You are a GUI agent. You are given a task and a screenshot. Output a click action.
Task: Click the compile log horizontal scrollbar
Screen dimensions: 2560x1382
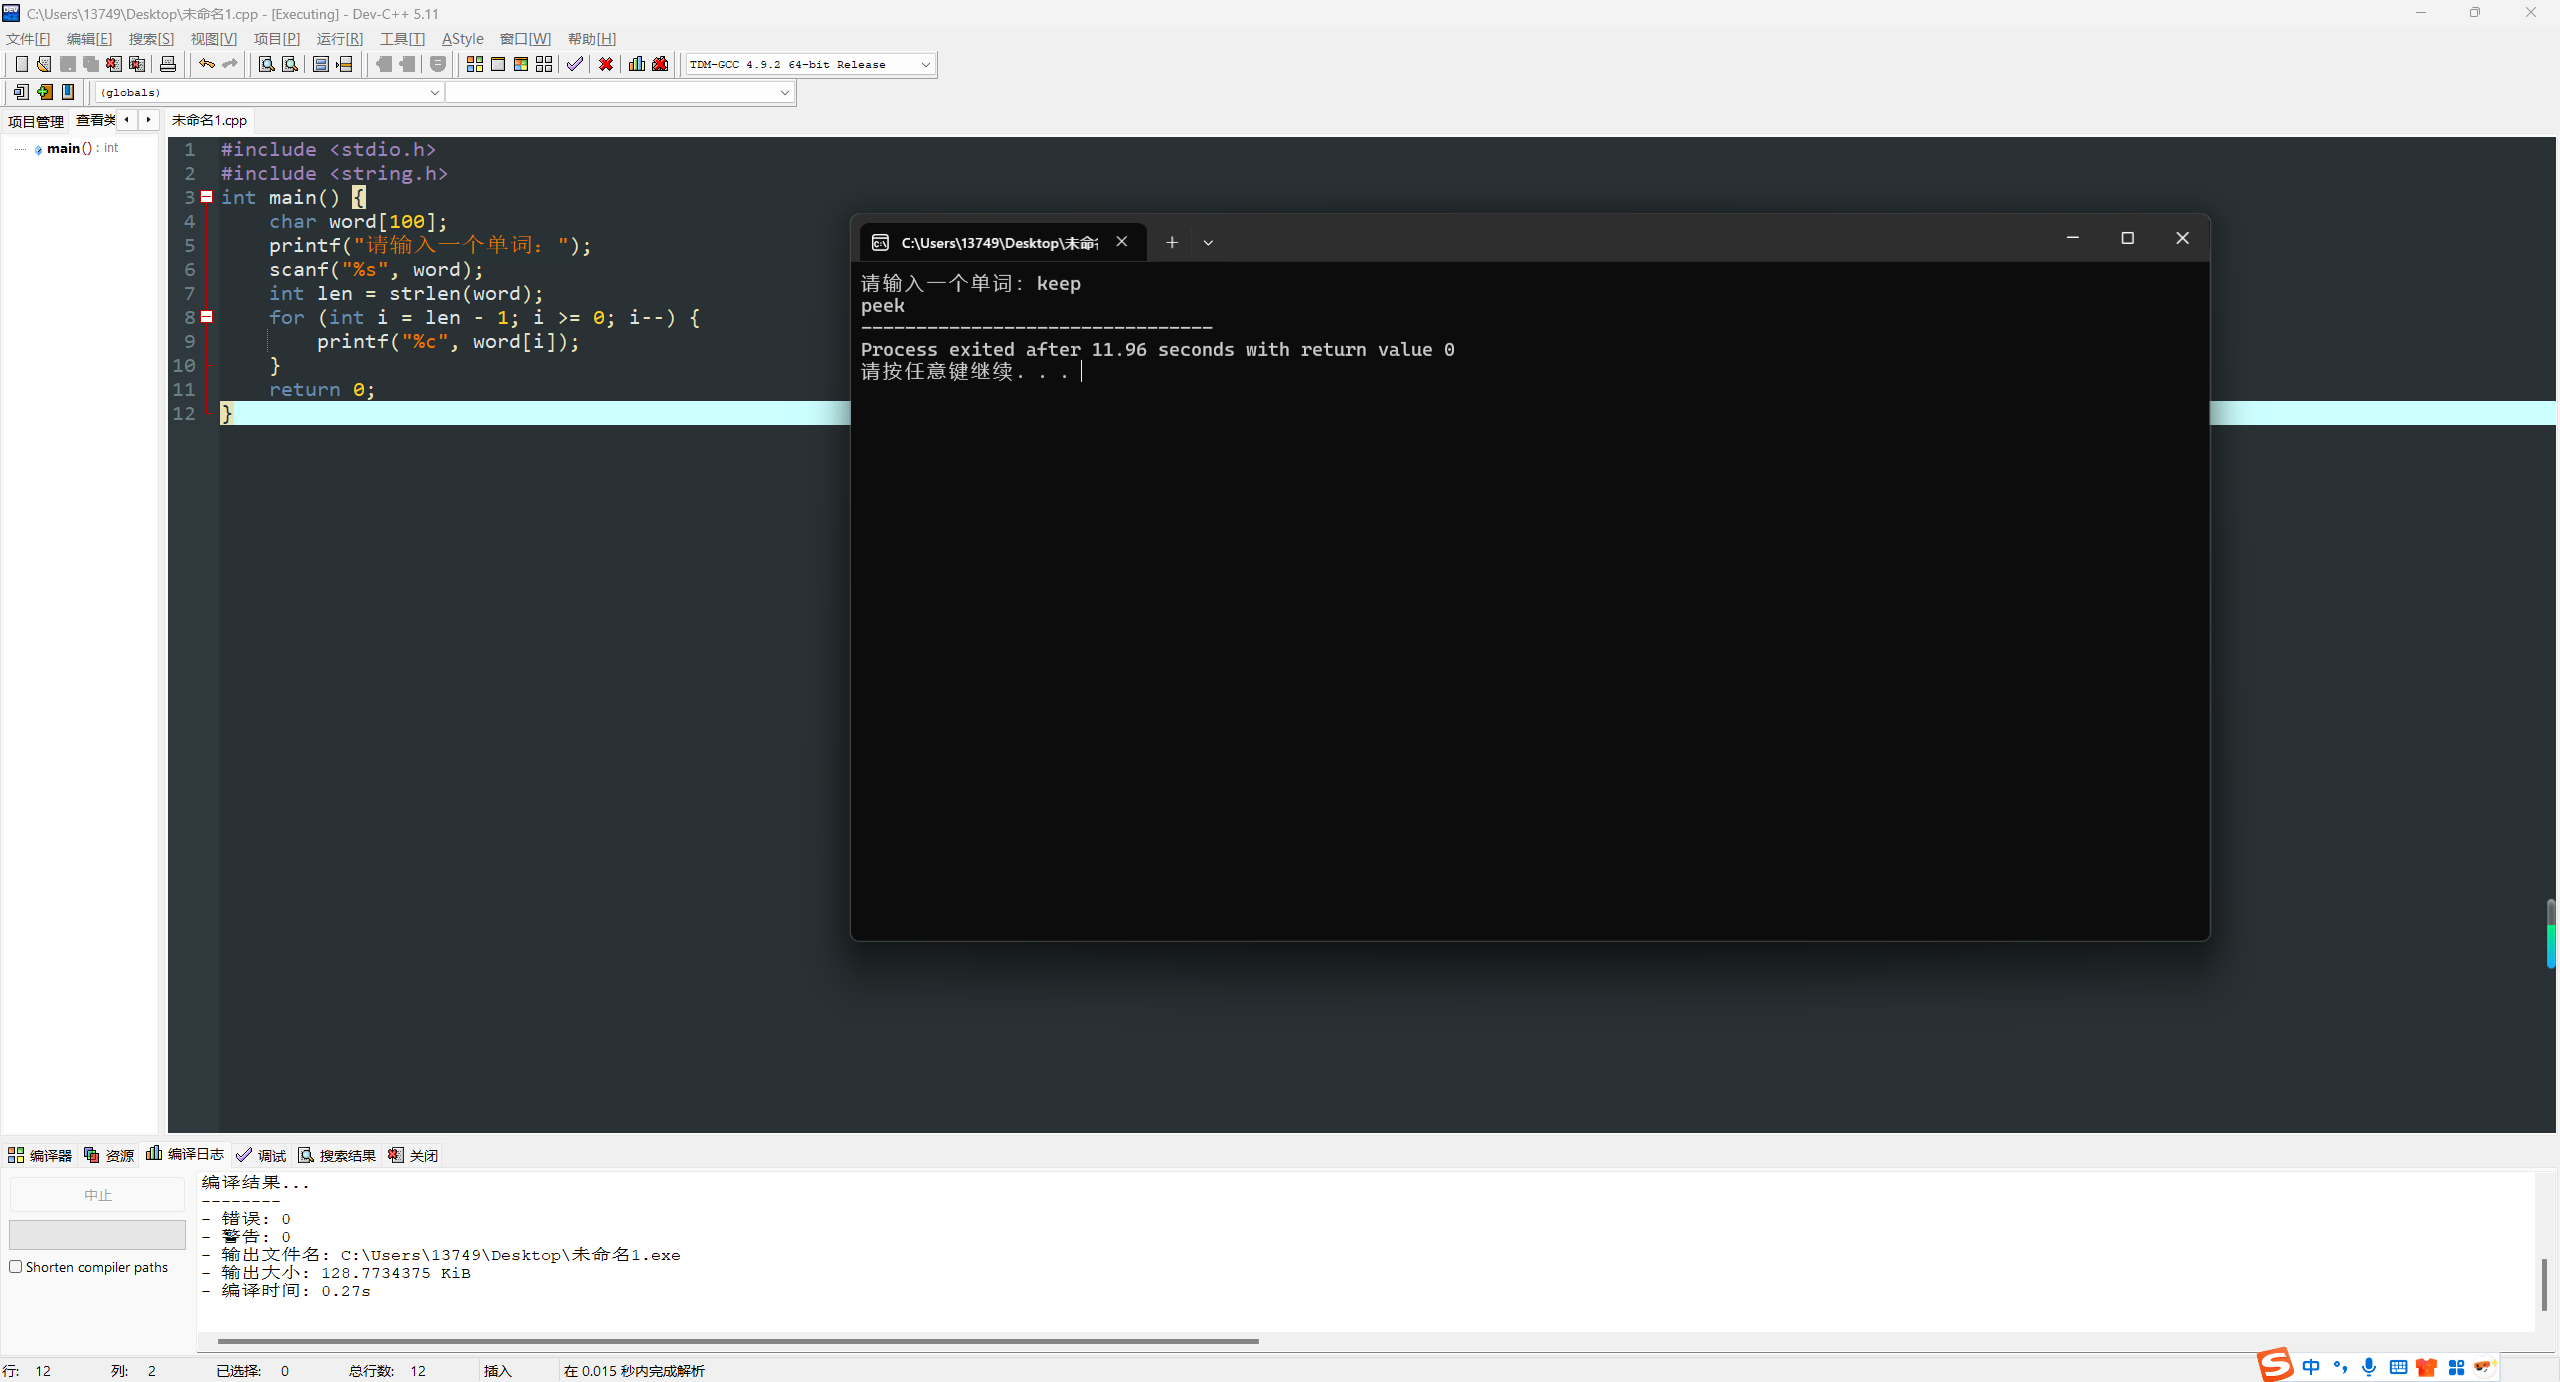tap(737, 1341)
